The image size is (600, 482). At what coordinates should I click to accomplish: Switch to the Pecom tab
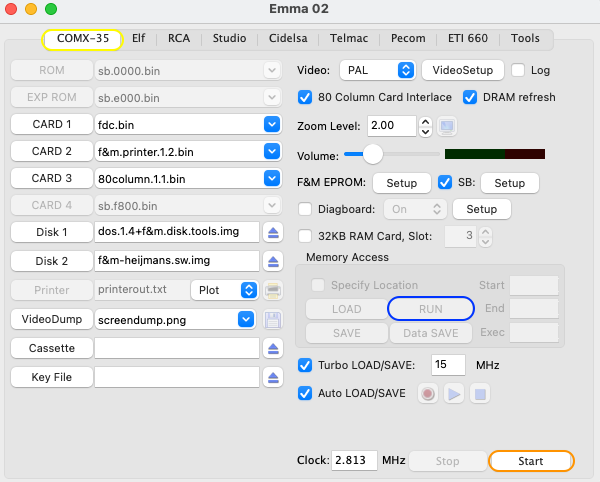pos(408,38)
